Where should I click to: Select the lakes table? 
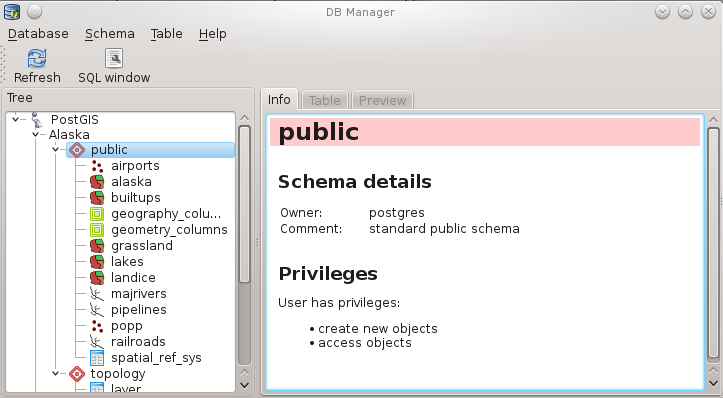click(x=127, y=261)
